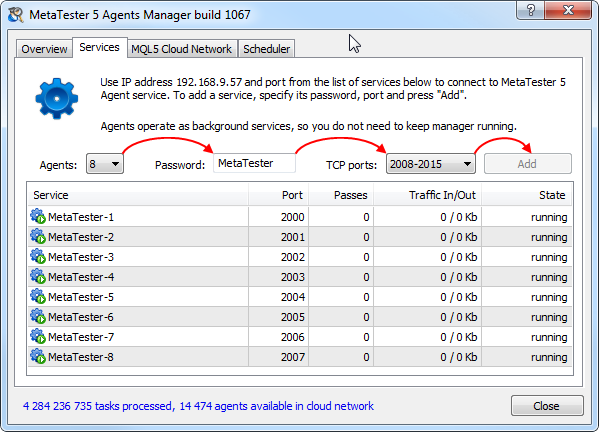Screen dimensions: 599x432
Task: Click port value 2003
Action: click(293, 277)
